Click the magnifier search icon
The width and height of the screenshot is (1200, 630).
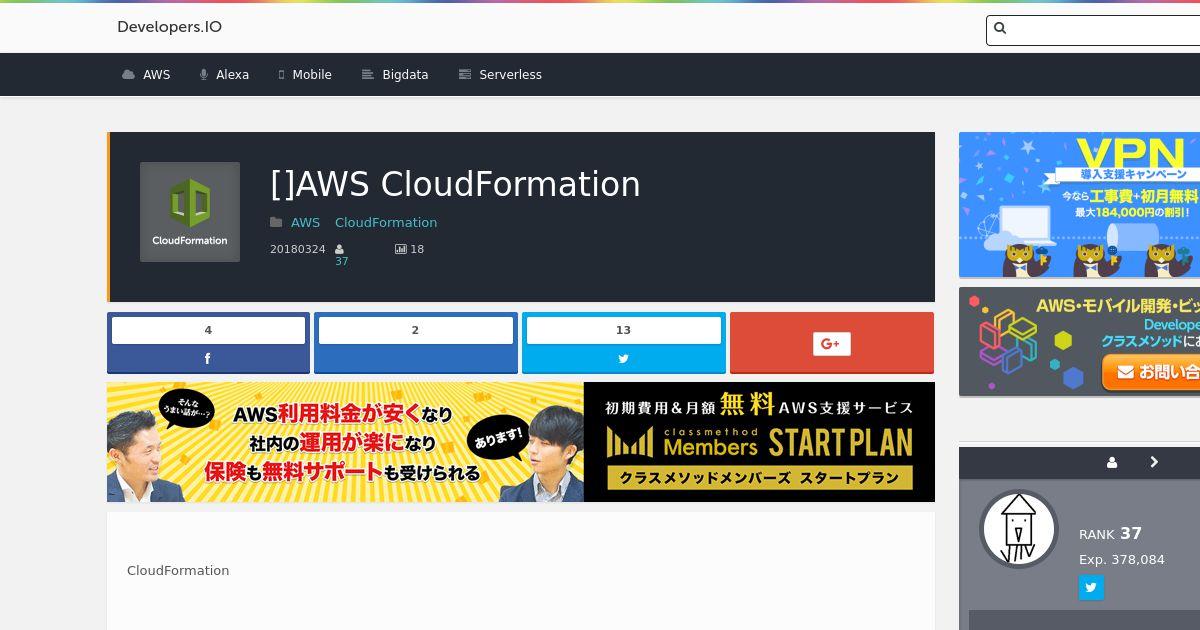click(1000, 29)
